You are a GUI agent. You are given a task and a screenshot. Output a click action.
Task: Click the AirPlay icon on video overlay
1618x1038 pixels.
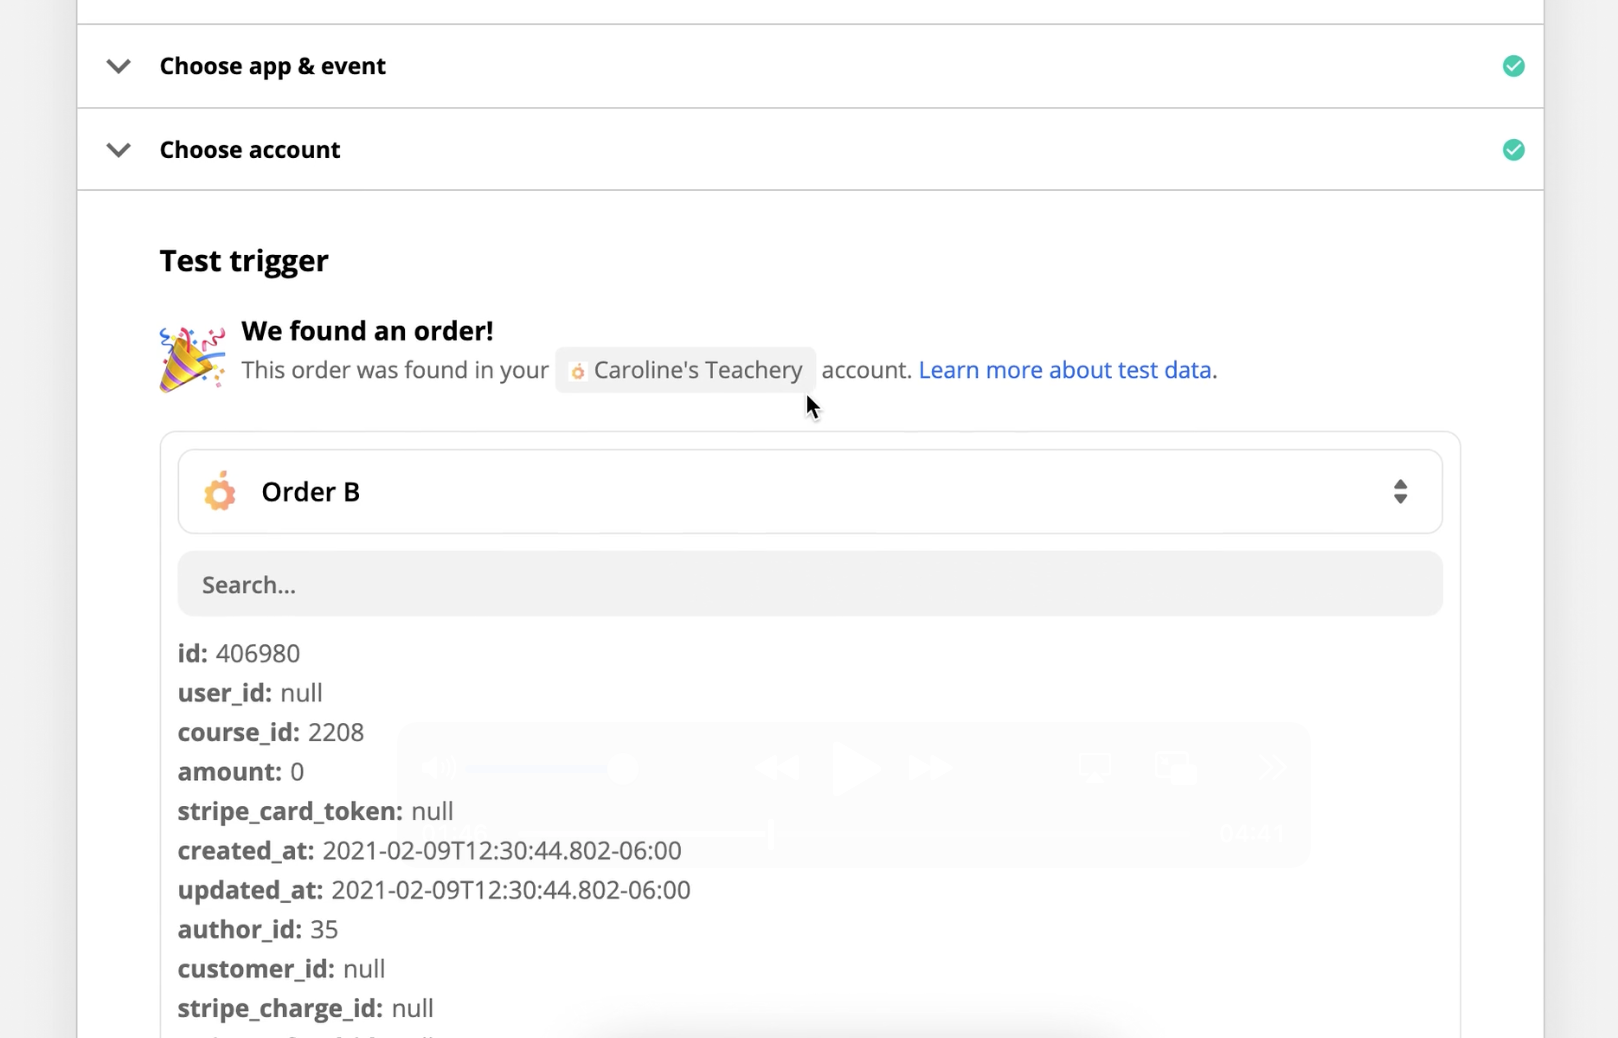tap(1094, 768)
